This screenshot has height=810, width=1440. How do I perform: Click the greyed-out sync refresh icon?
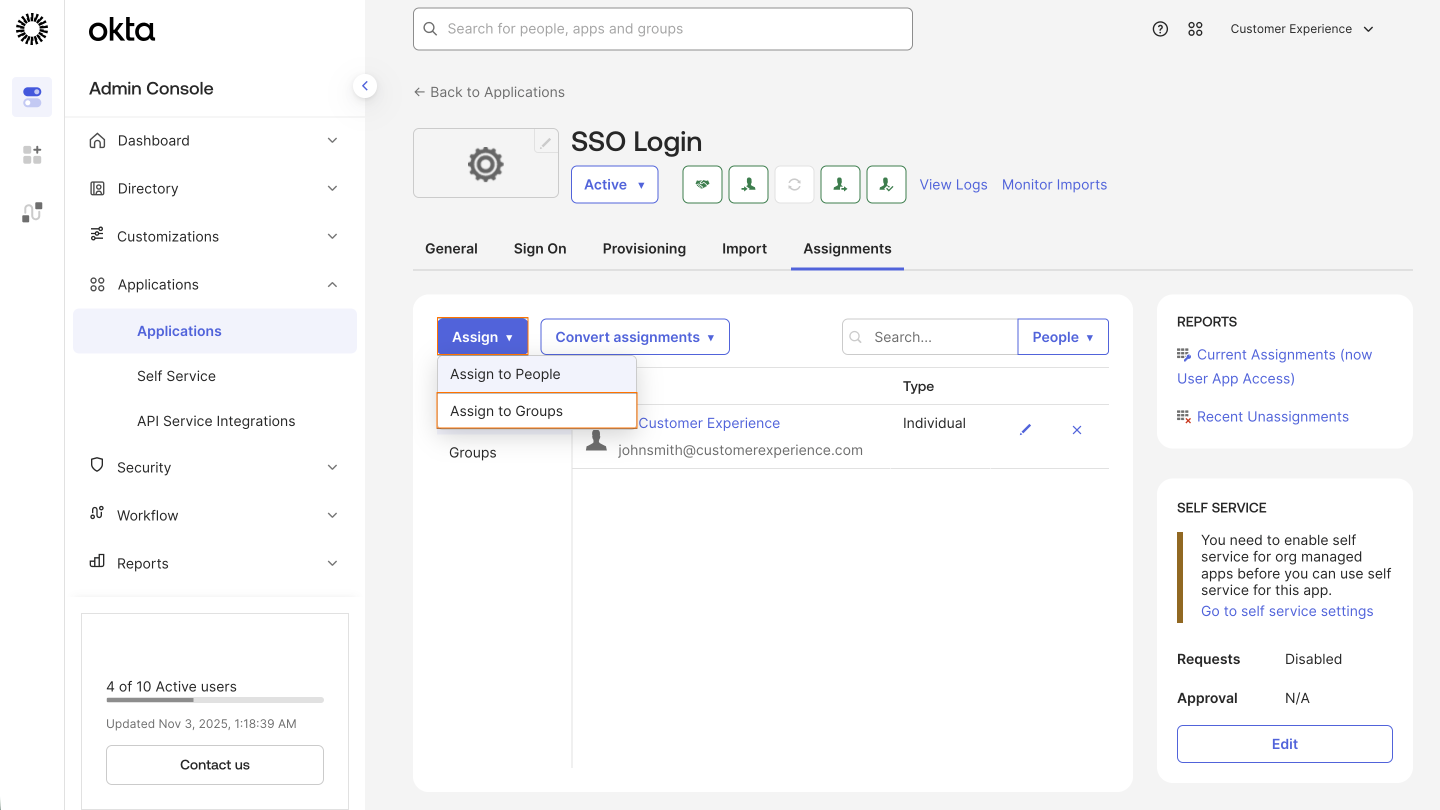pos(794,184)
